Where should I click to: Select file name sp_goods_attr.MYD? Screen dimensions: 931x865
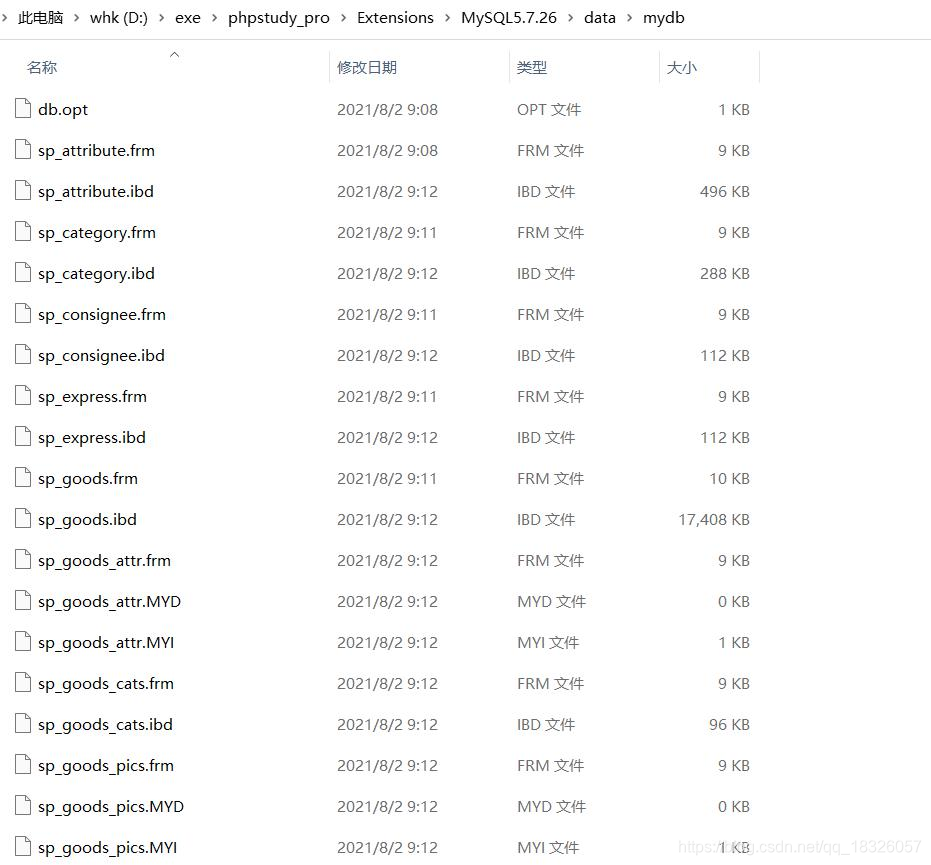coord(109,601)
